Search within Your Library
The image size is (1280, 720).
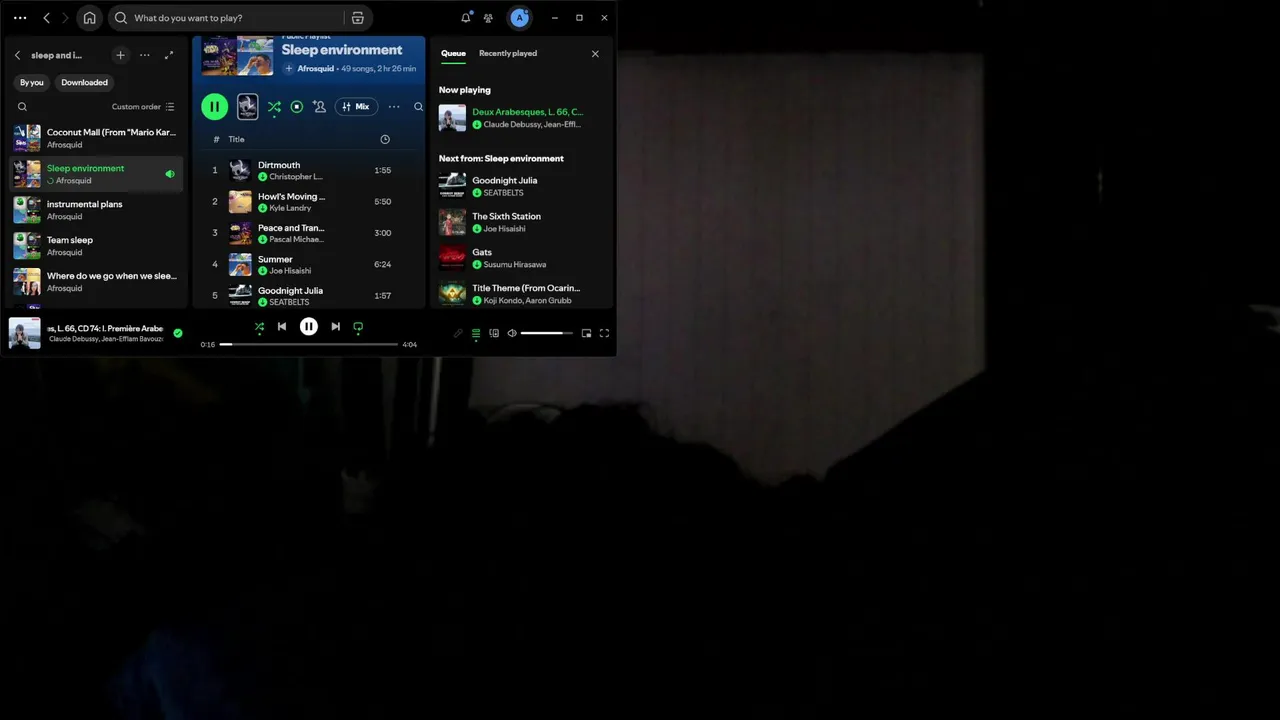[22, 107]
